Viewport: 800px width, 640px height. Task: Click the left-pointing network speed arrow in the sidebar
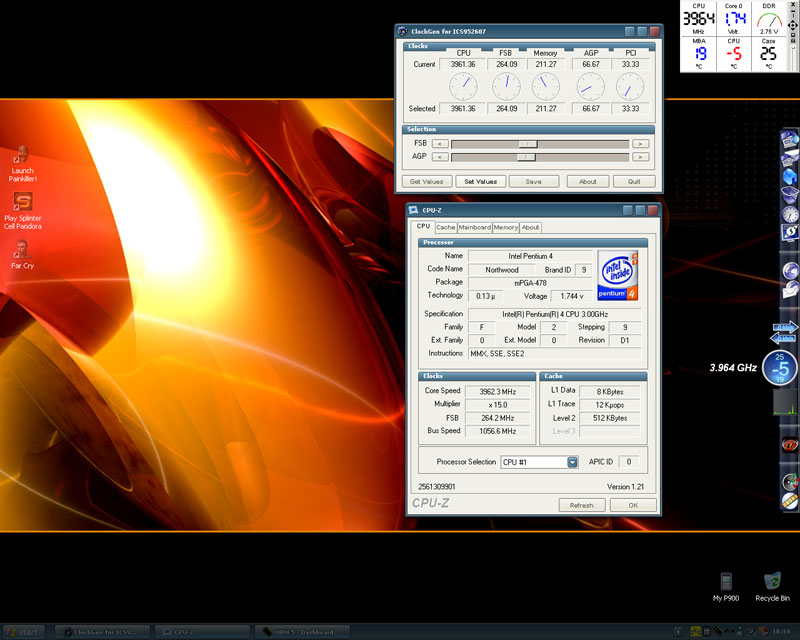coord(782,338)
